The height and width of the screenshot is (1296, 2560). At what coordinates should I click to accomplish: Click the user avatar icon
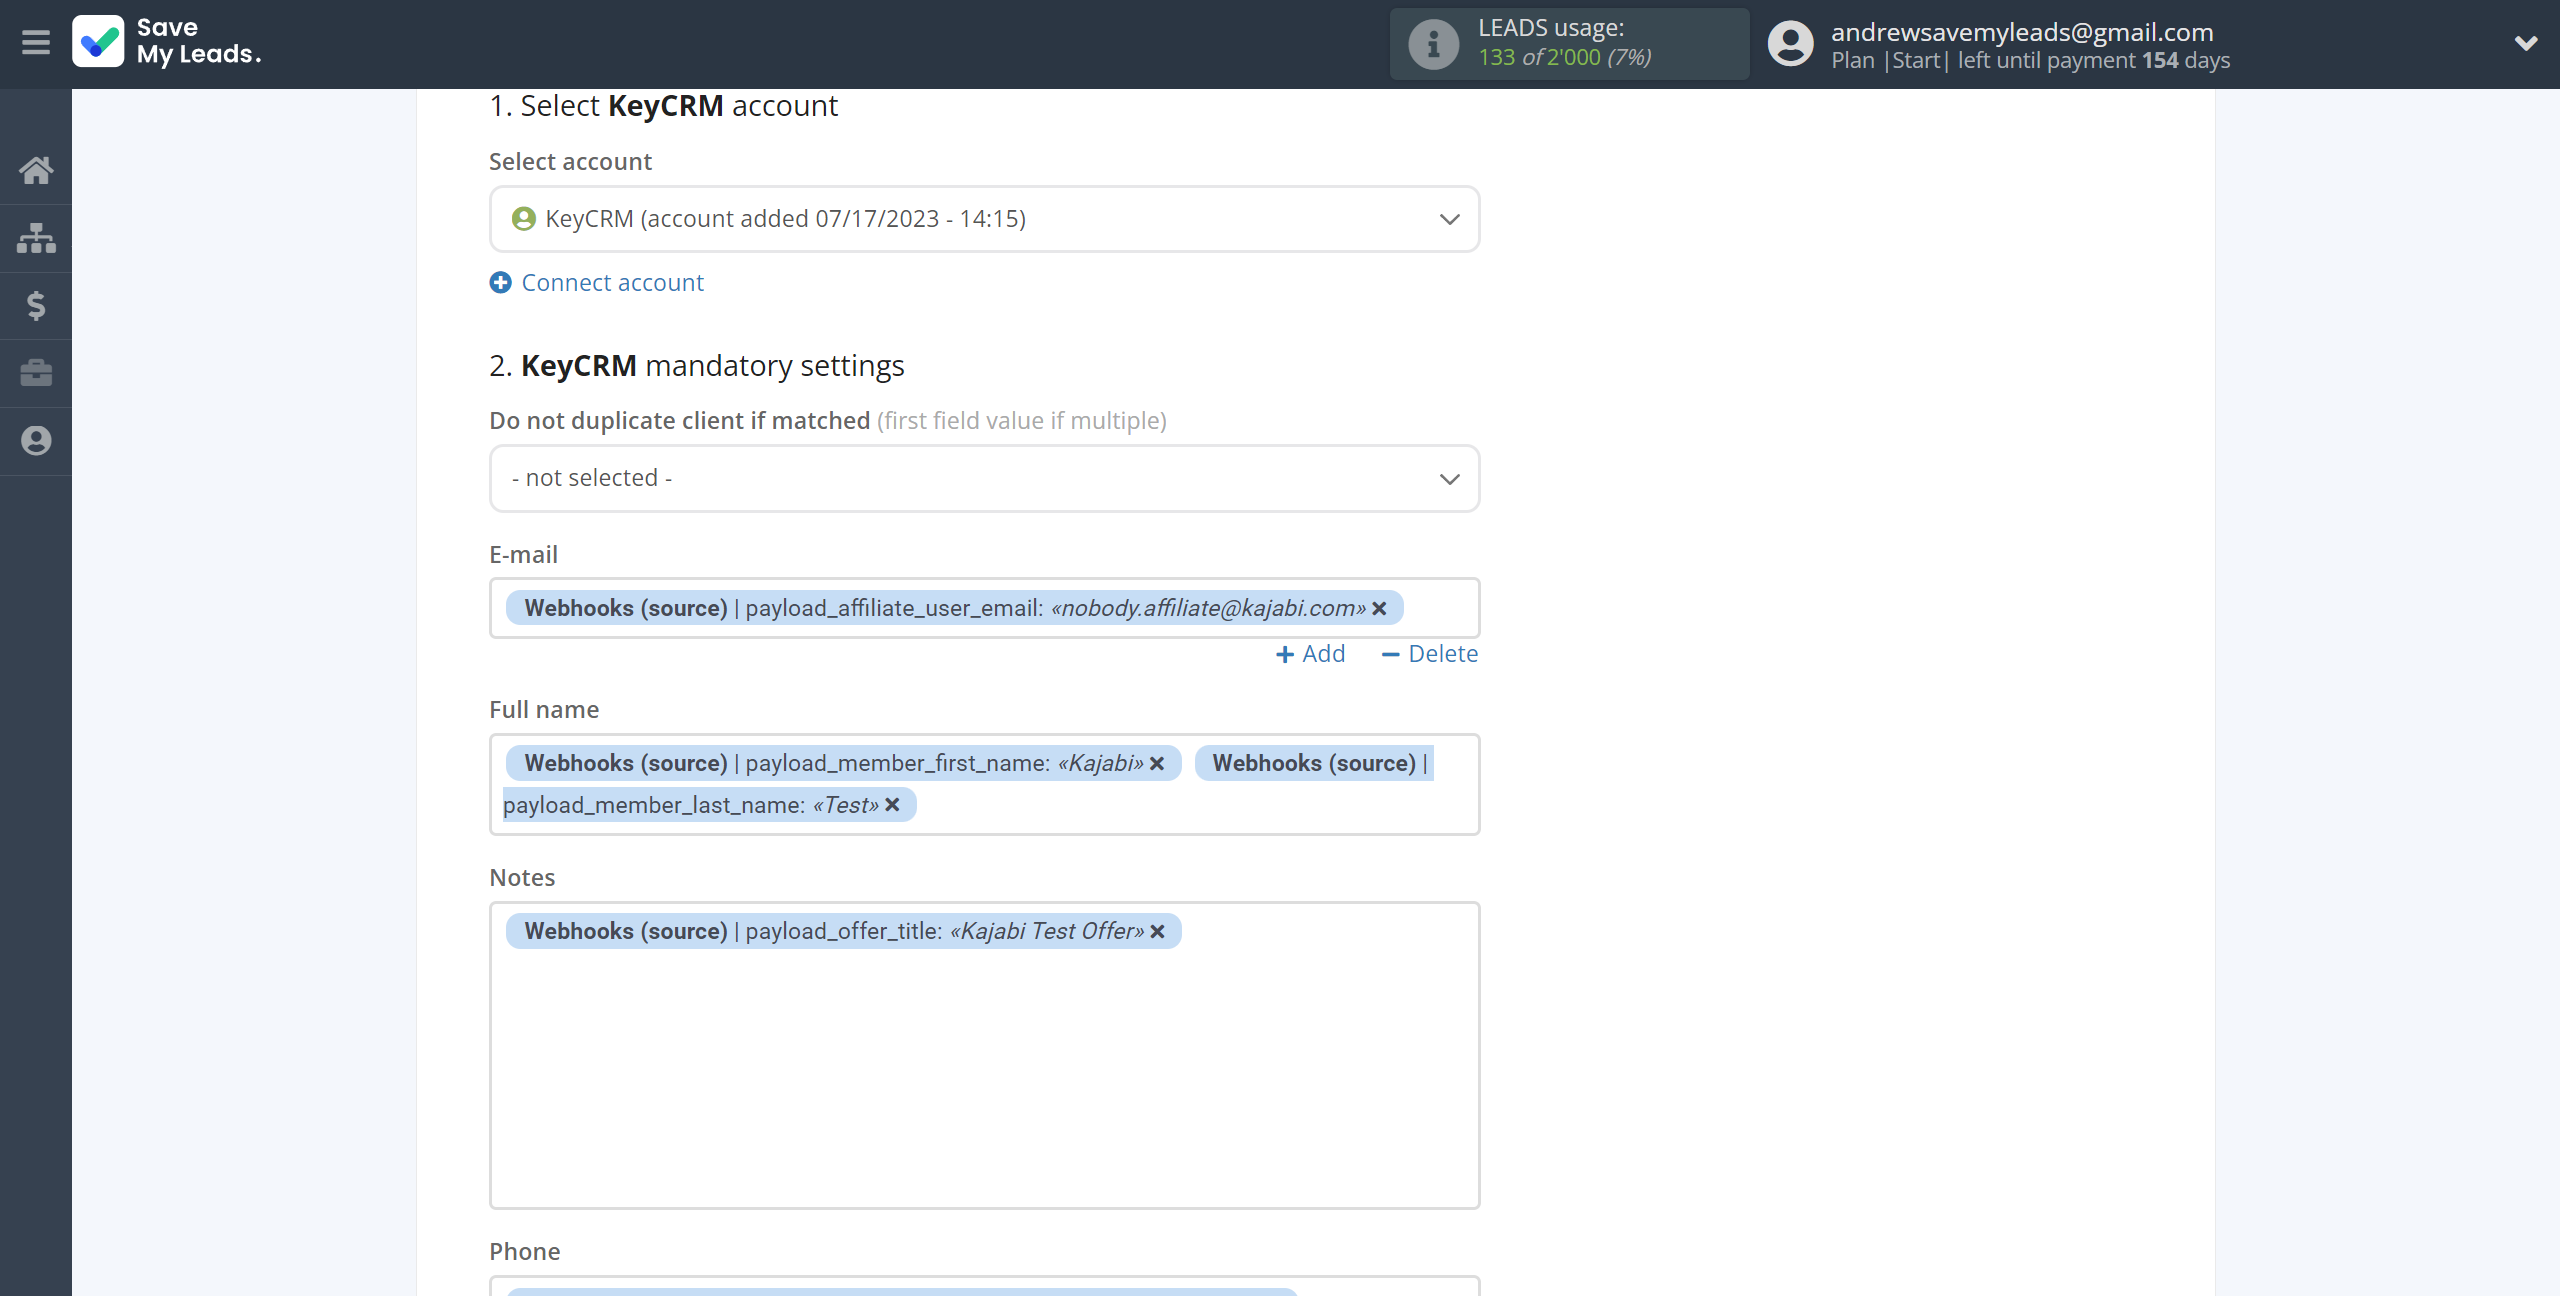point(1790,44)
